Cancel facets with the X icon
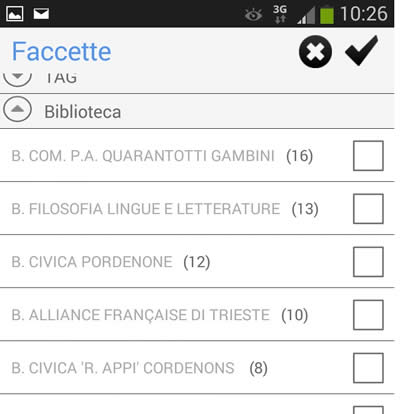 pos(315,52)
